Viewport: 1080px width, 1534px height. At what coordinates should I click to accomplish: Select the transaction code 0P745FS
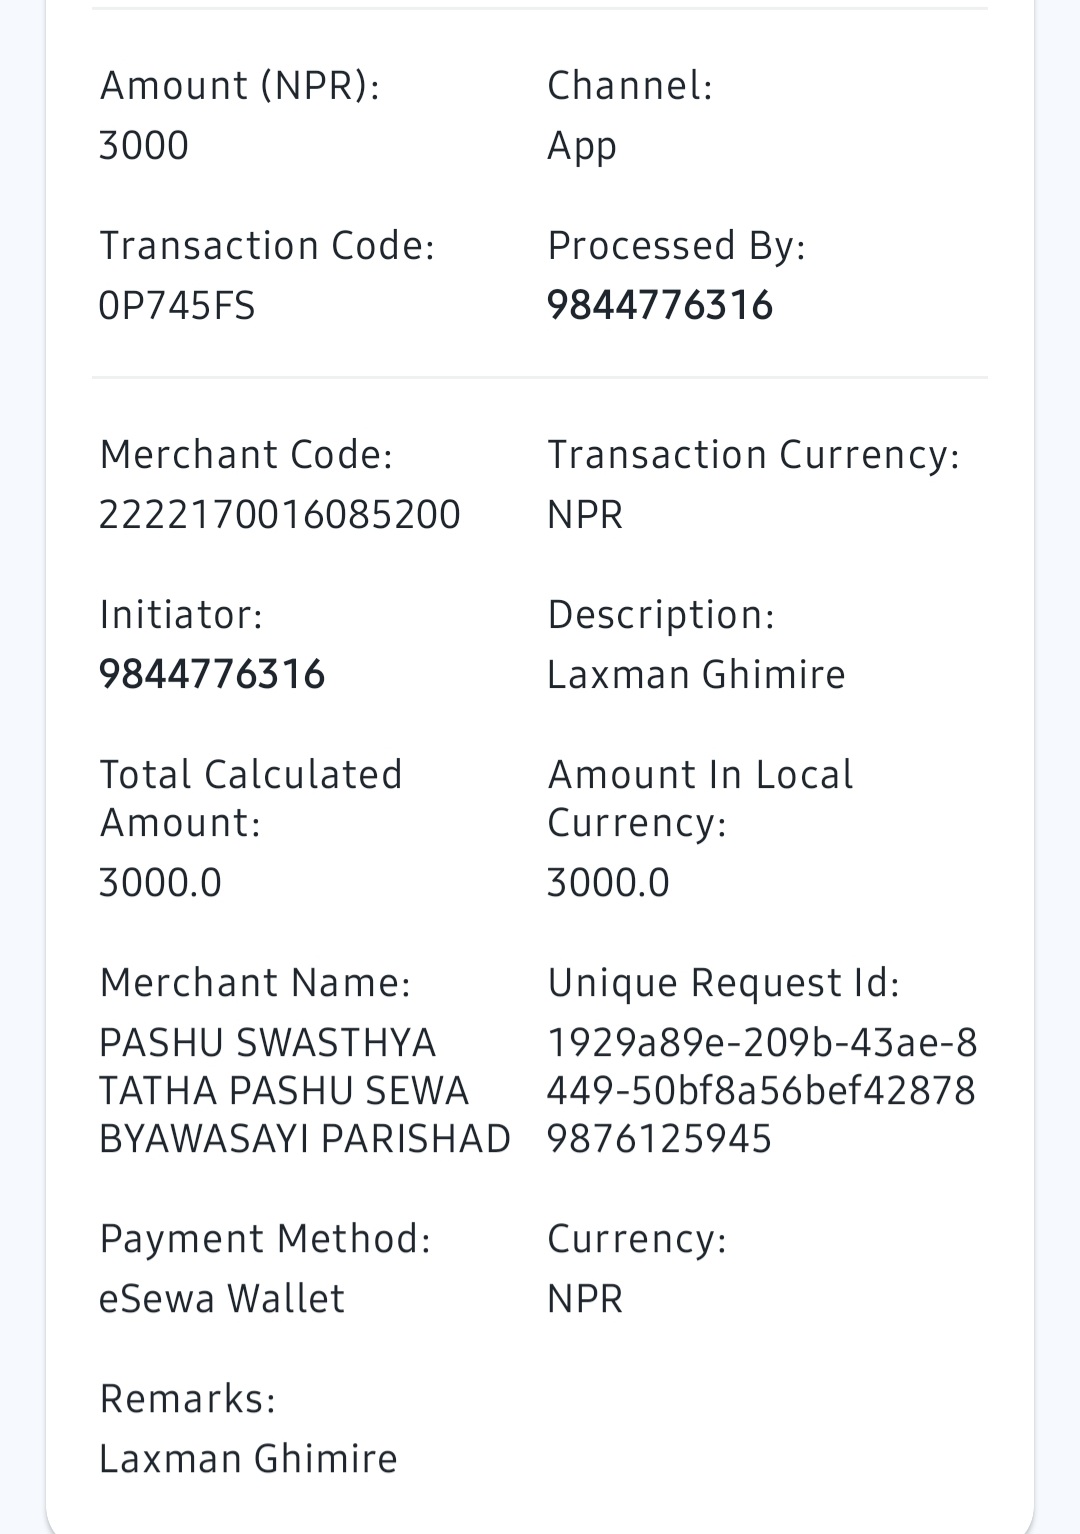click(x=177, y=305)
